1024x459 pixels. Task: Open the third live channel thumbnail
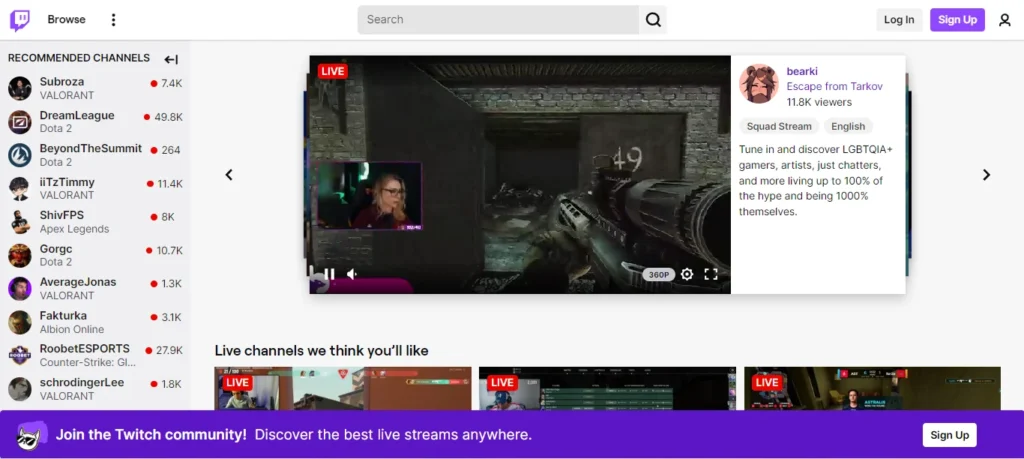tap(872, 388)
